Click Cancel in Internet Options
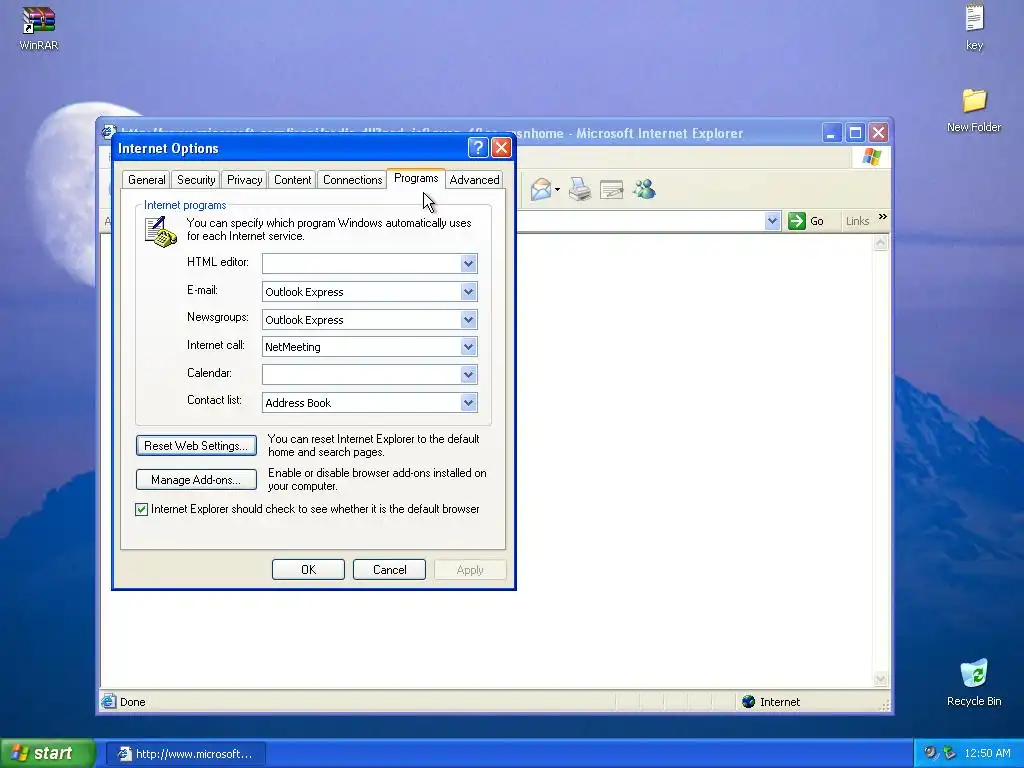The width and height of the screenshot is (1024, 768). [x=389, y=569]
